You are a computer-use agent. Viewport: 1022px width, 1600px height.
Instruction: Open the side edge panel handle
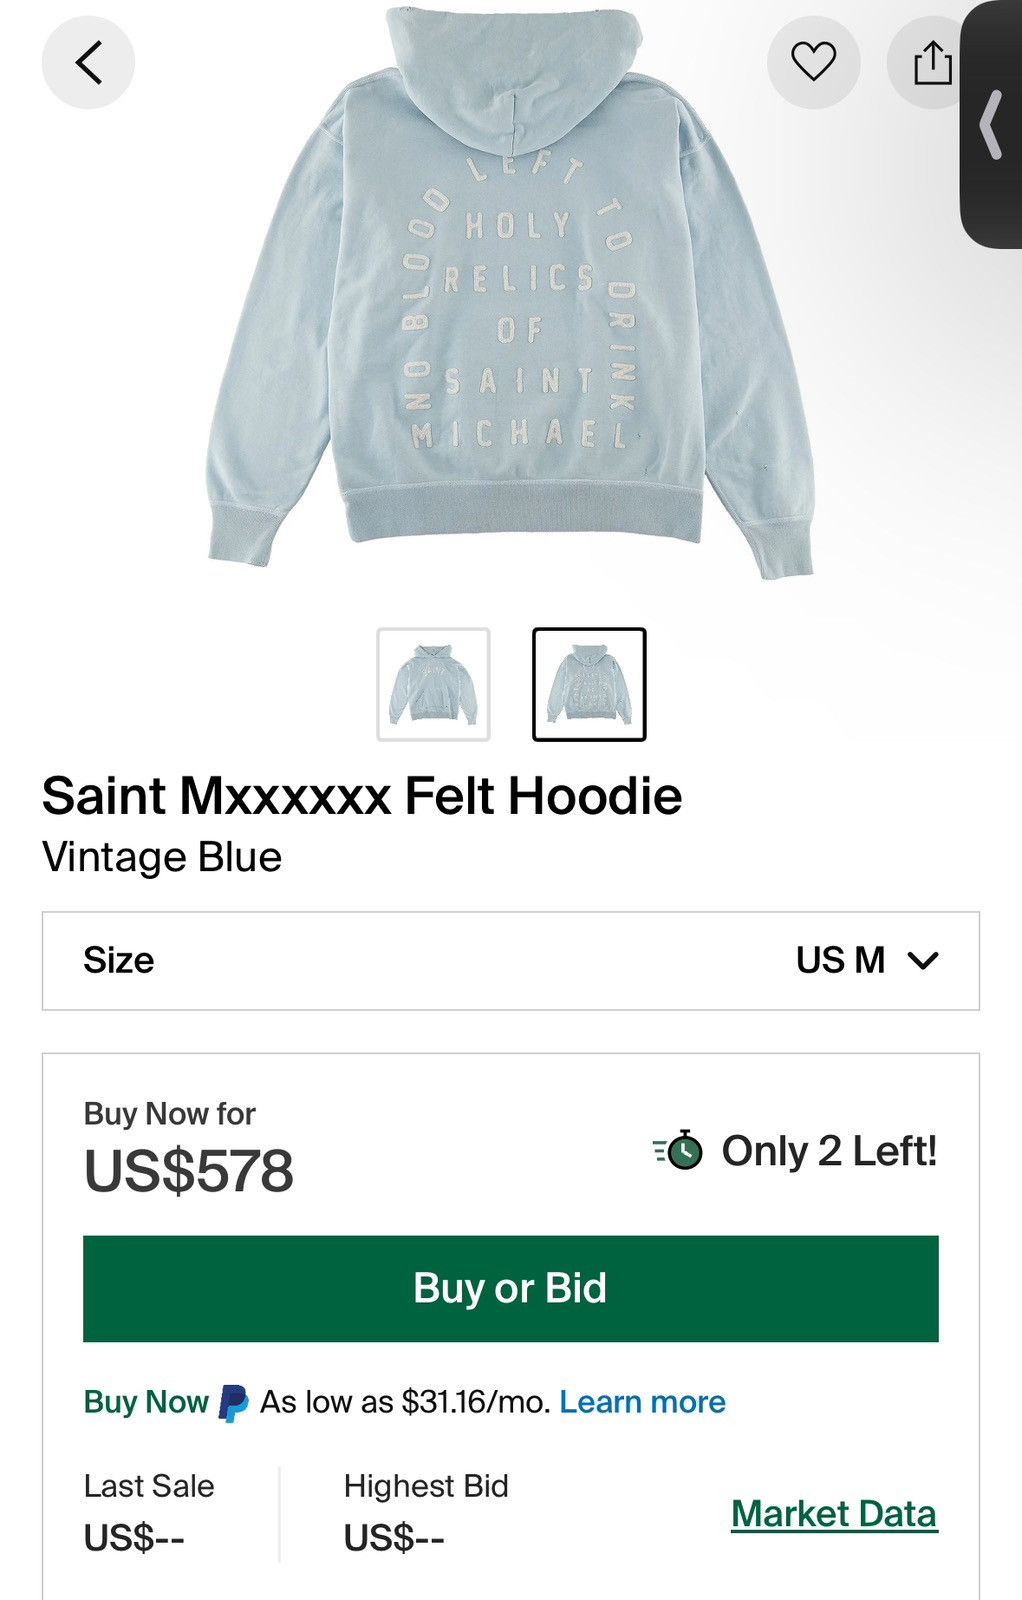991,125
